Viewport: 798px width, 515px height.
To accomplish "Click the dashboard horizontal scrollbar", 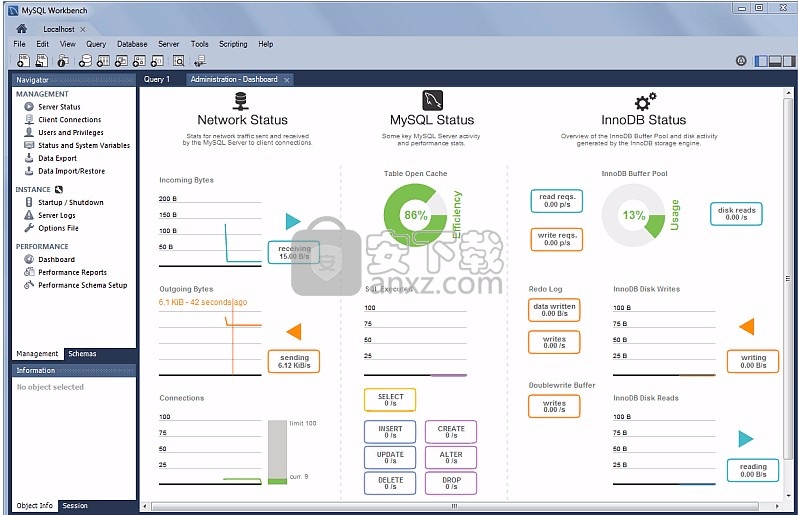I will coord(454,506).
